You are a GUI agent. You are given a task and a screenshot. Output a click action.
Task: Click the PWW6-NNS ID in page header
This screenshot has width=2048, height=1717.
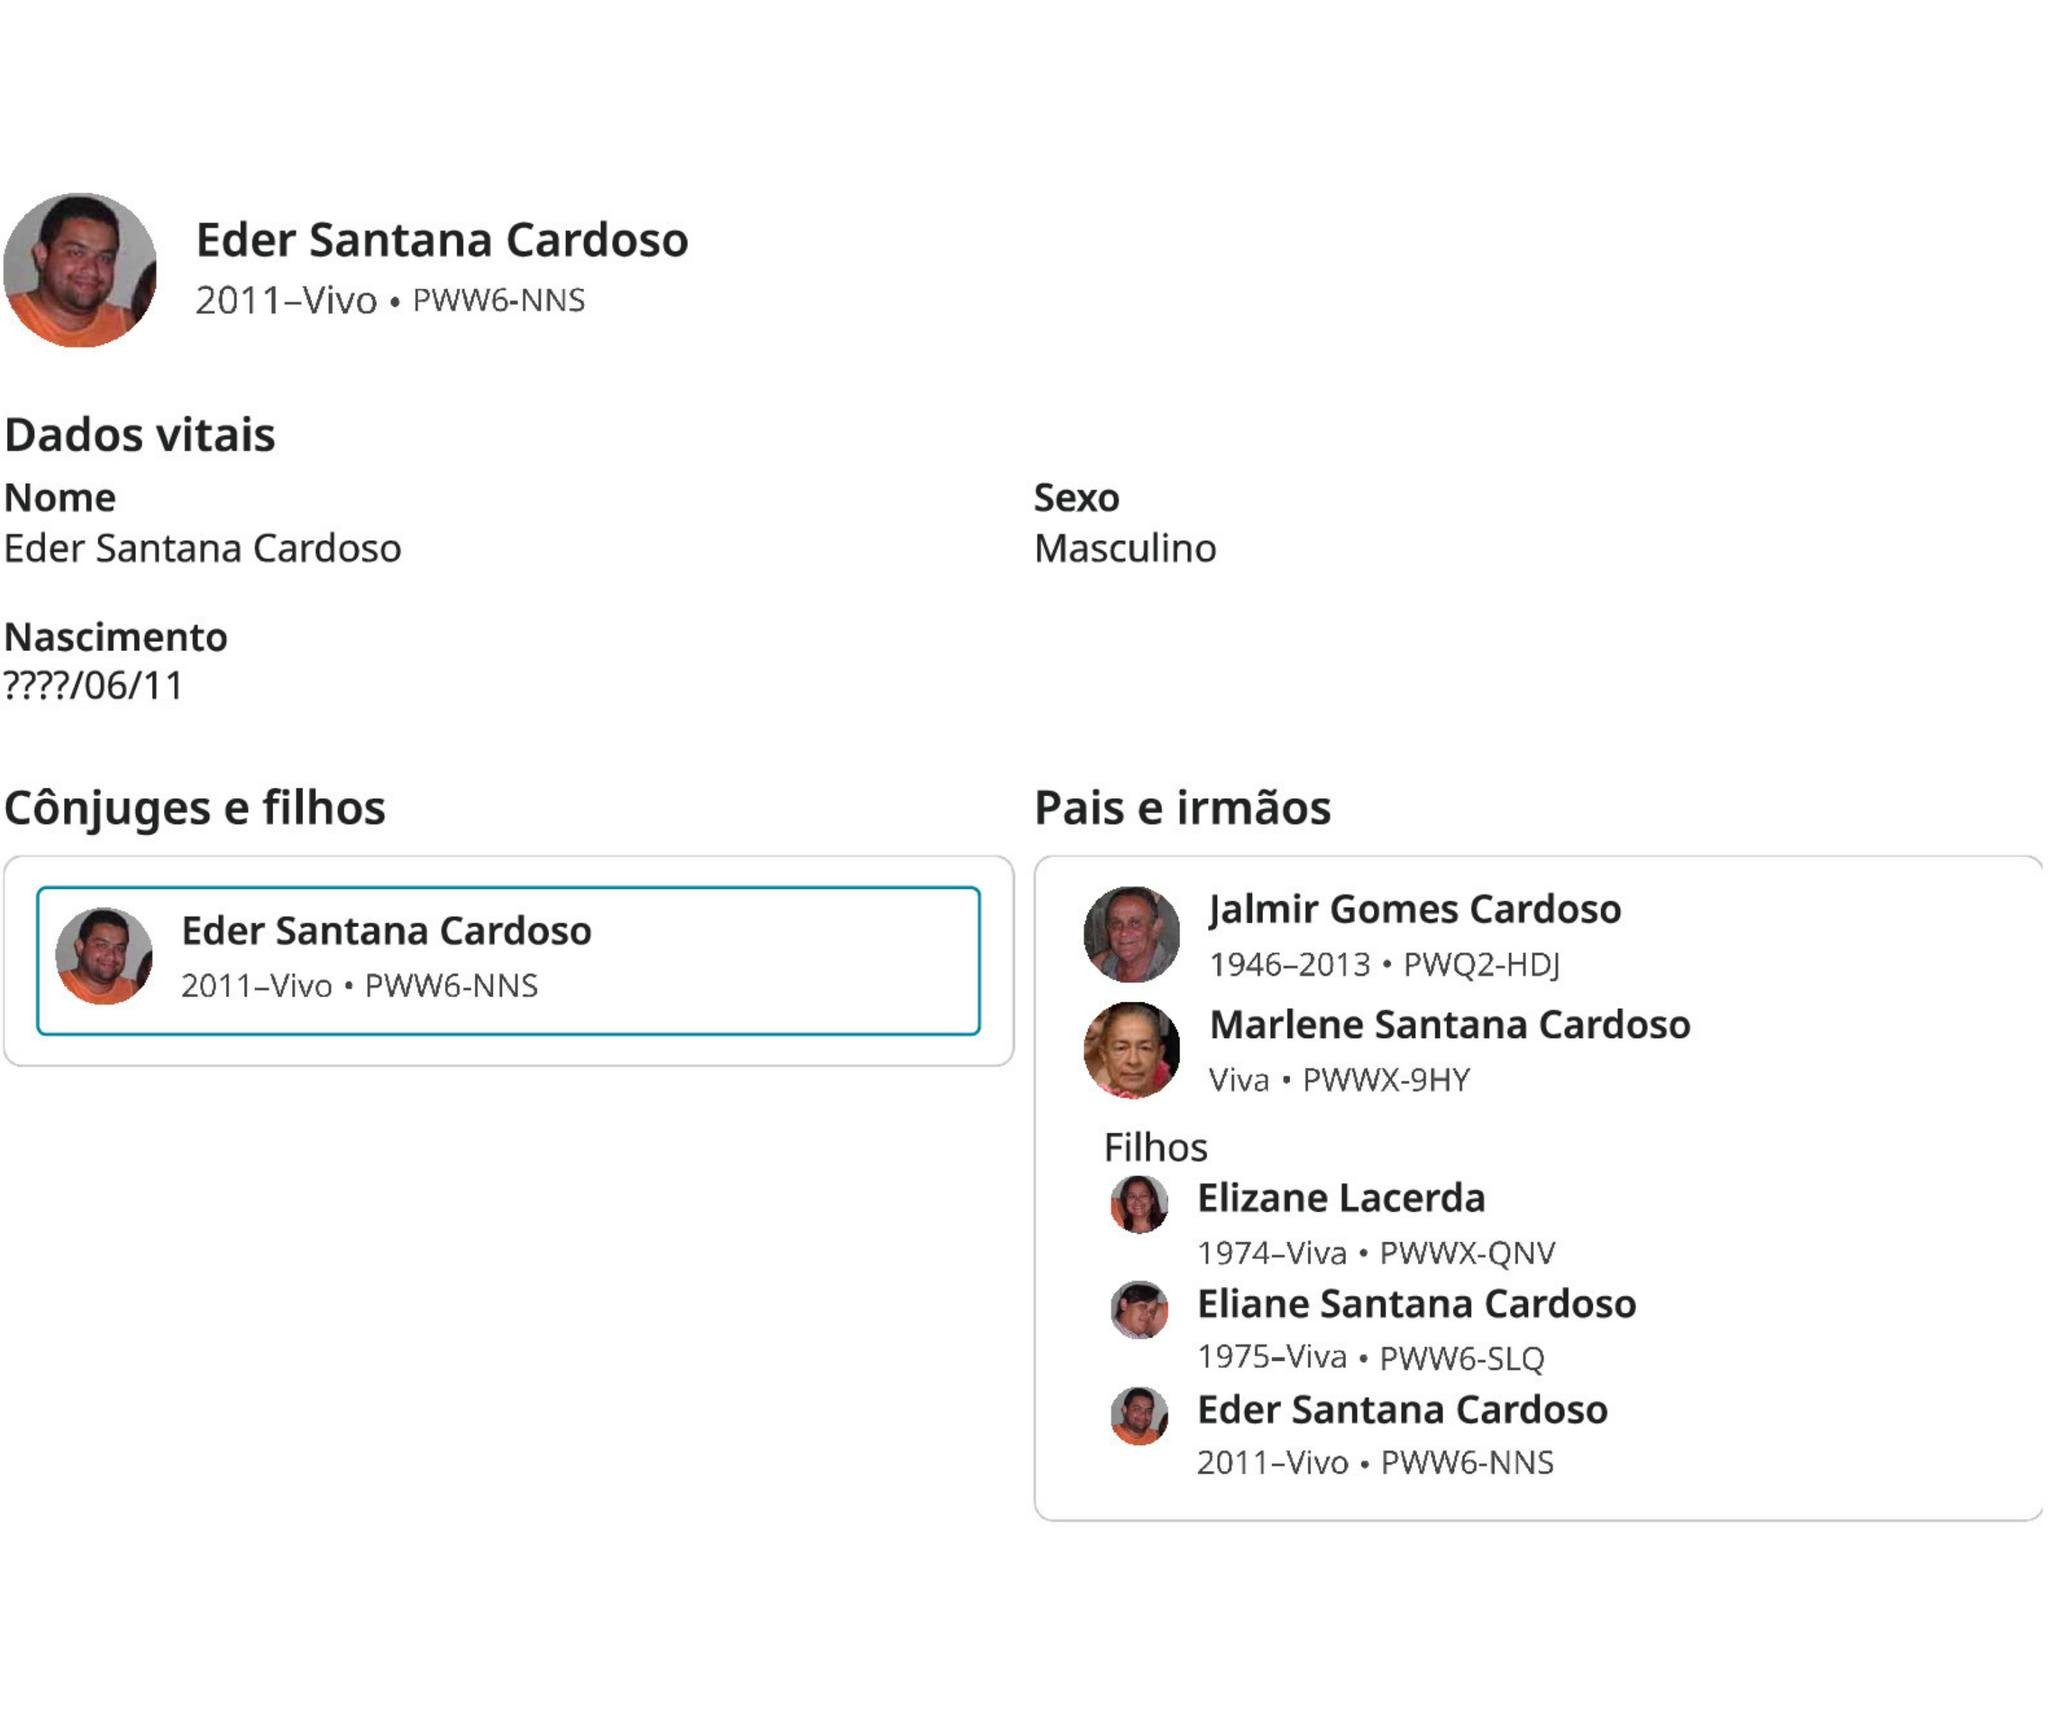(x=498, y=300)
